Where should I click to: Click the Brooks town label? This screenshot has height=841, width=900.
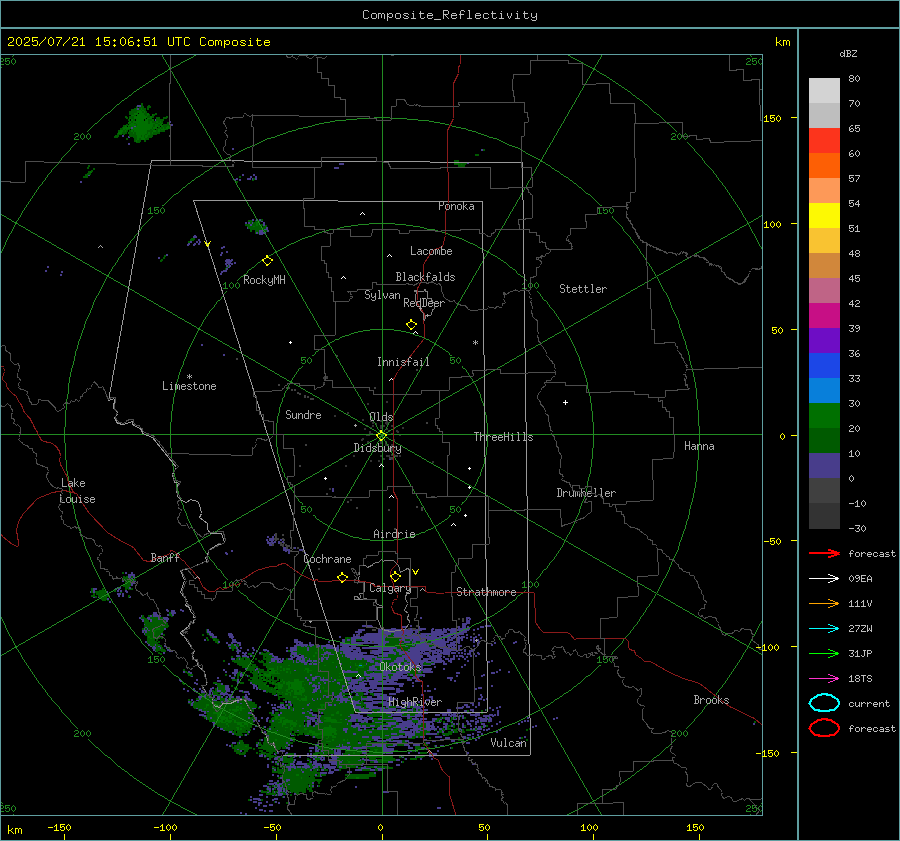click(x=711, y=700)
